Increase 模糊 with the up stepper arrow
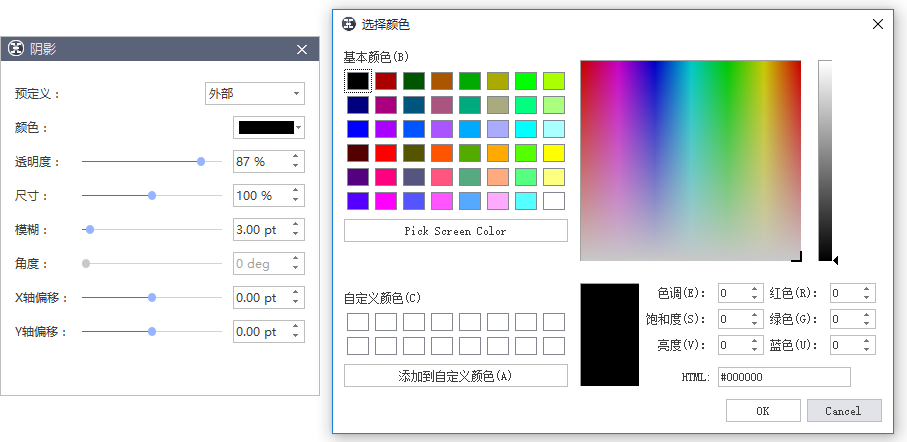This screenshot has width=907, height=442. coord(296,224)
